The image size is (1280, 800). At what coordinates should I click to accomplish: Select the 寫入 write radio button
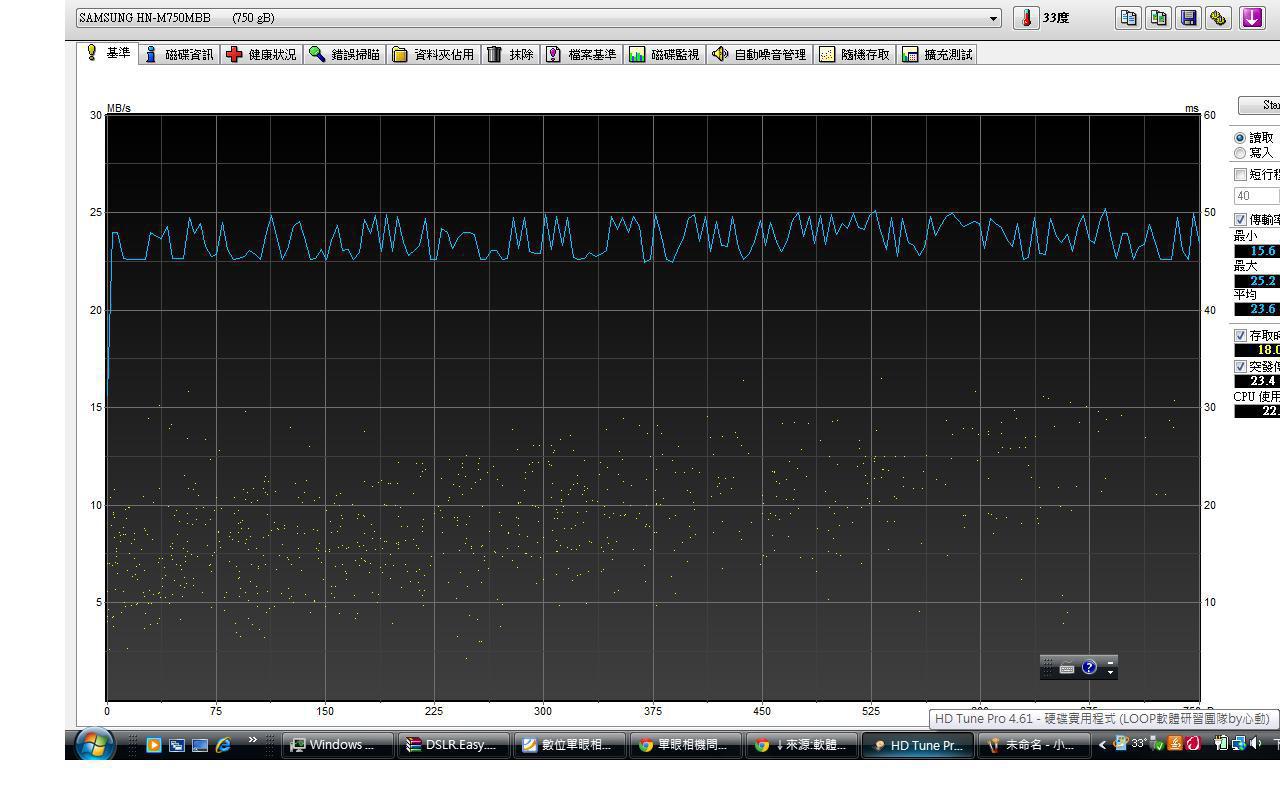coord(1240,153)
